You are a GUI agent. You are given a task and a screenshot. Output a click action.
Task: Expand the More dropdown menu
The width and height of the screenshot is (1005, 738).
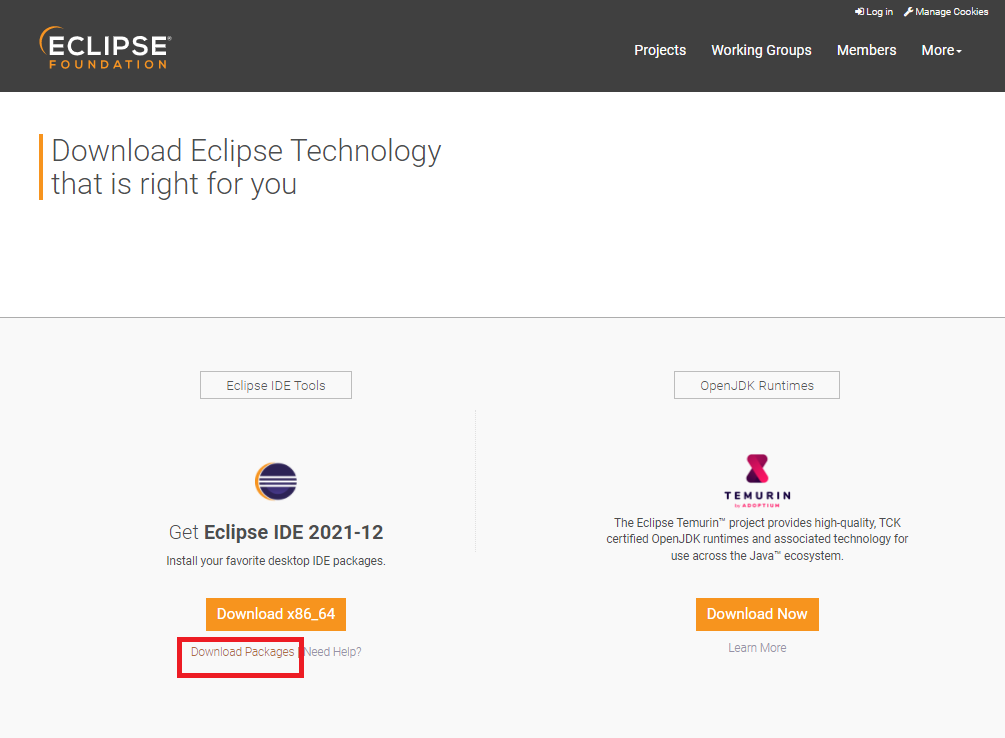tap(942, 50)
